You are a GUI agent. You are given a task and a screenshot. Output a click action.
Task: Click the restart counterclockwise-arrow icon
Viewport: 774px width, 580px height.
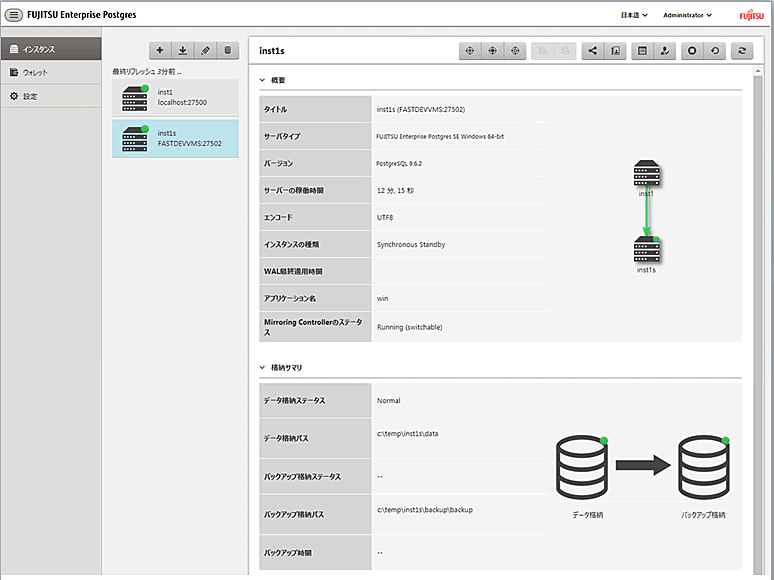click(715, 51)
